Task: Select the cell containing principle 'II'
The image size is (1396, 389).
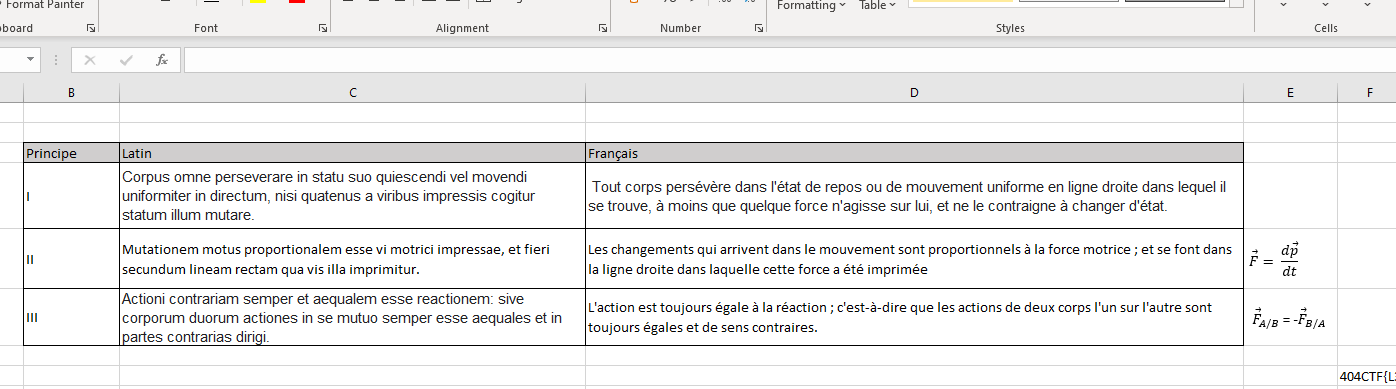Action: coord(71,259)
